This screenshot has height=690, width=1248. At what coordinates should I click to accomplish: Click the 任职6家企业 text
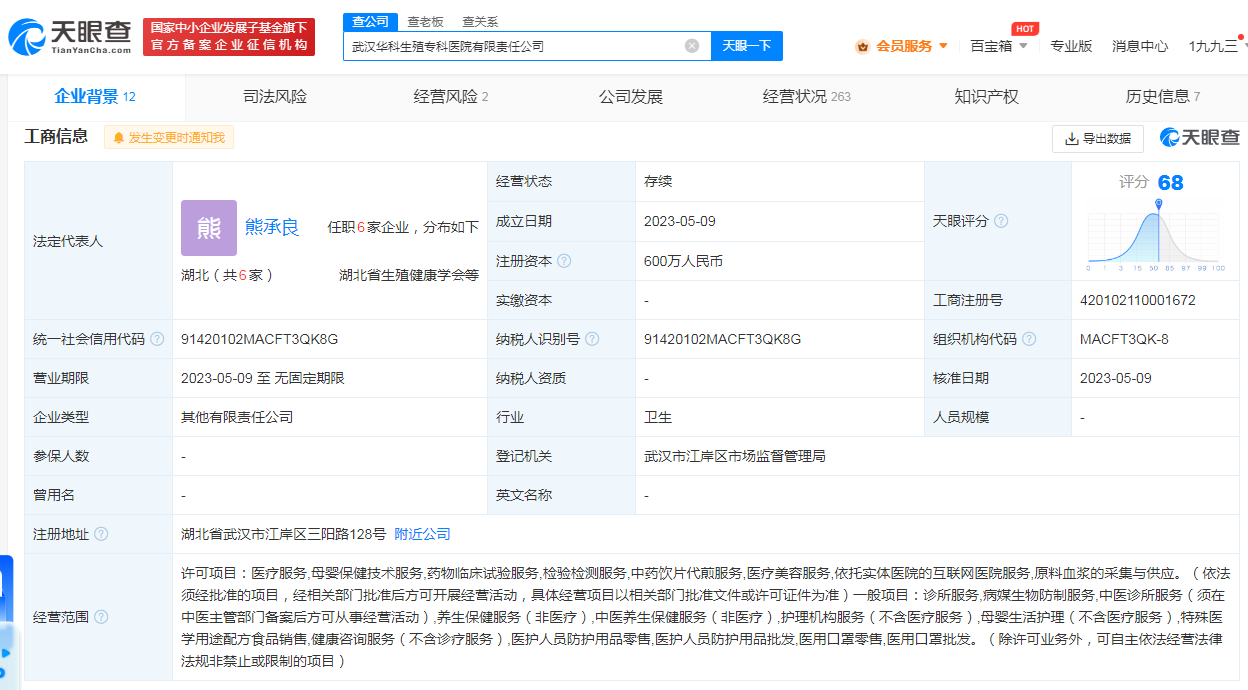click(x=368, y=227)
